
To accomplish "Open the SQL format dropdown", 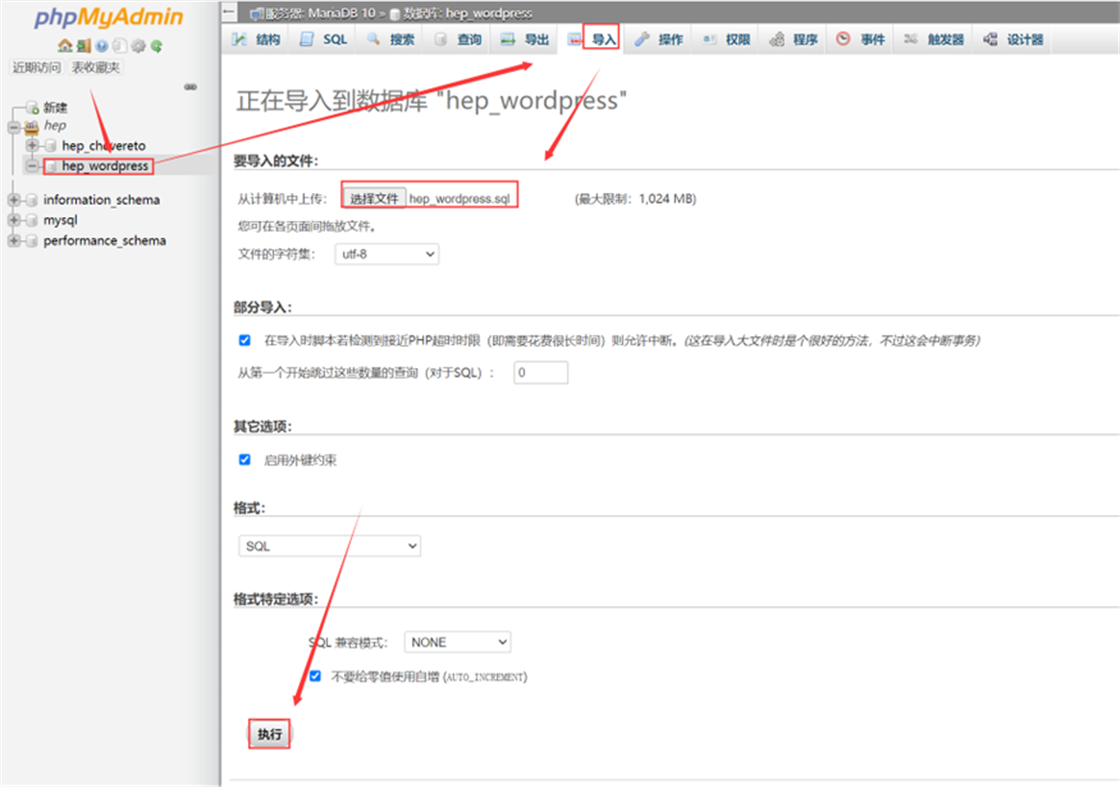I will point(329,546).
